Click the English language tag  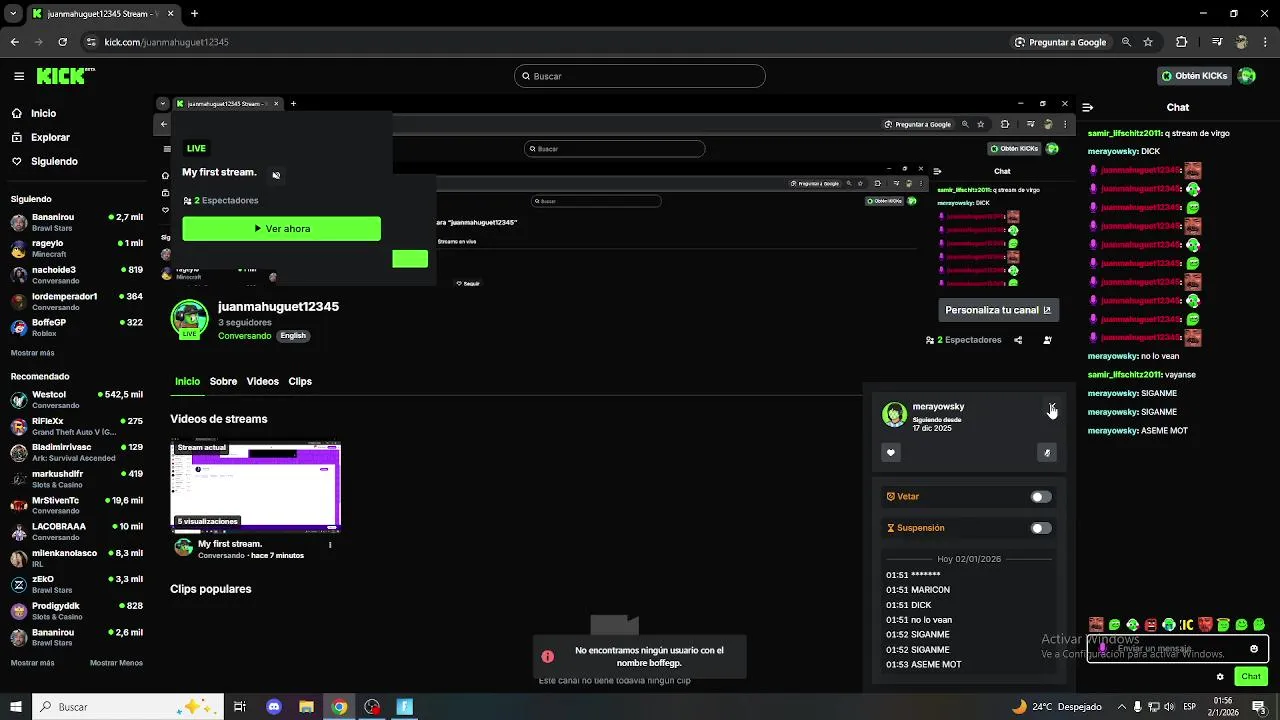click(293, 336)
